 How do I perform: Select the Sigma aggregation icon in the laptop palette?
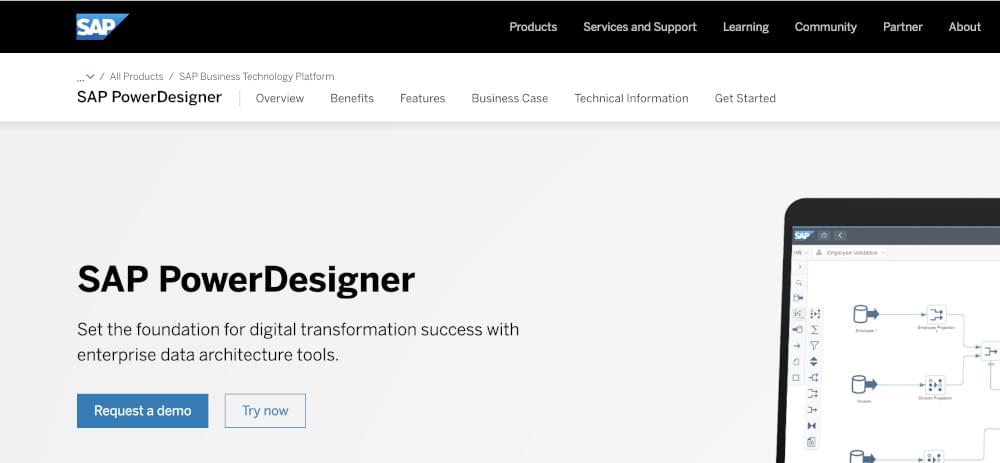tap(814, 330)
